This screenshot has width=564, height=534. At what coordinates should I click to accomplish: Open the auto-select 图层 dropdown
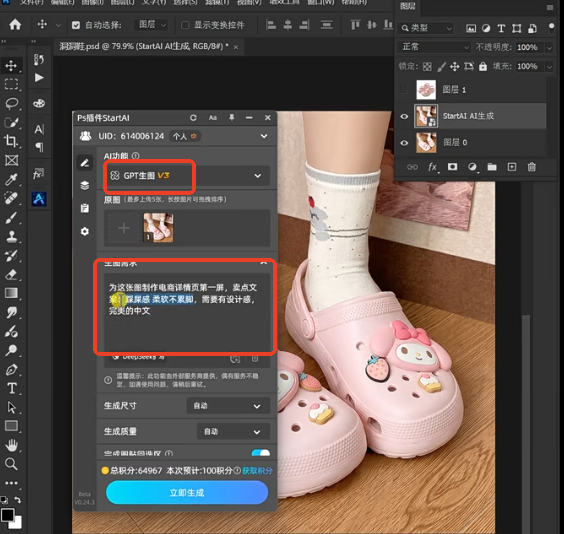click(x=151, y=25)
